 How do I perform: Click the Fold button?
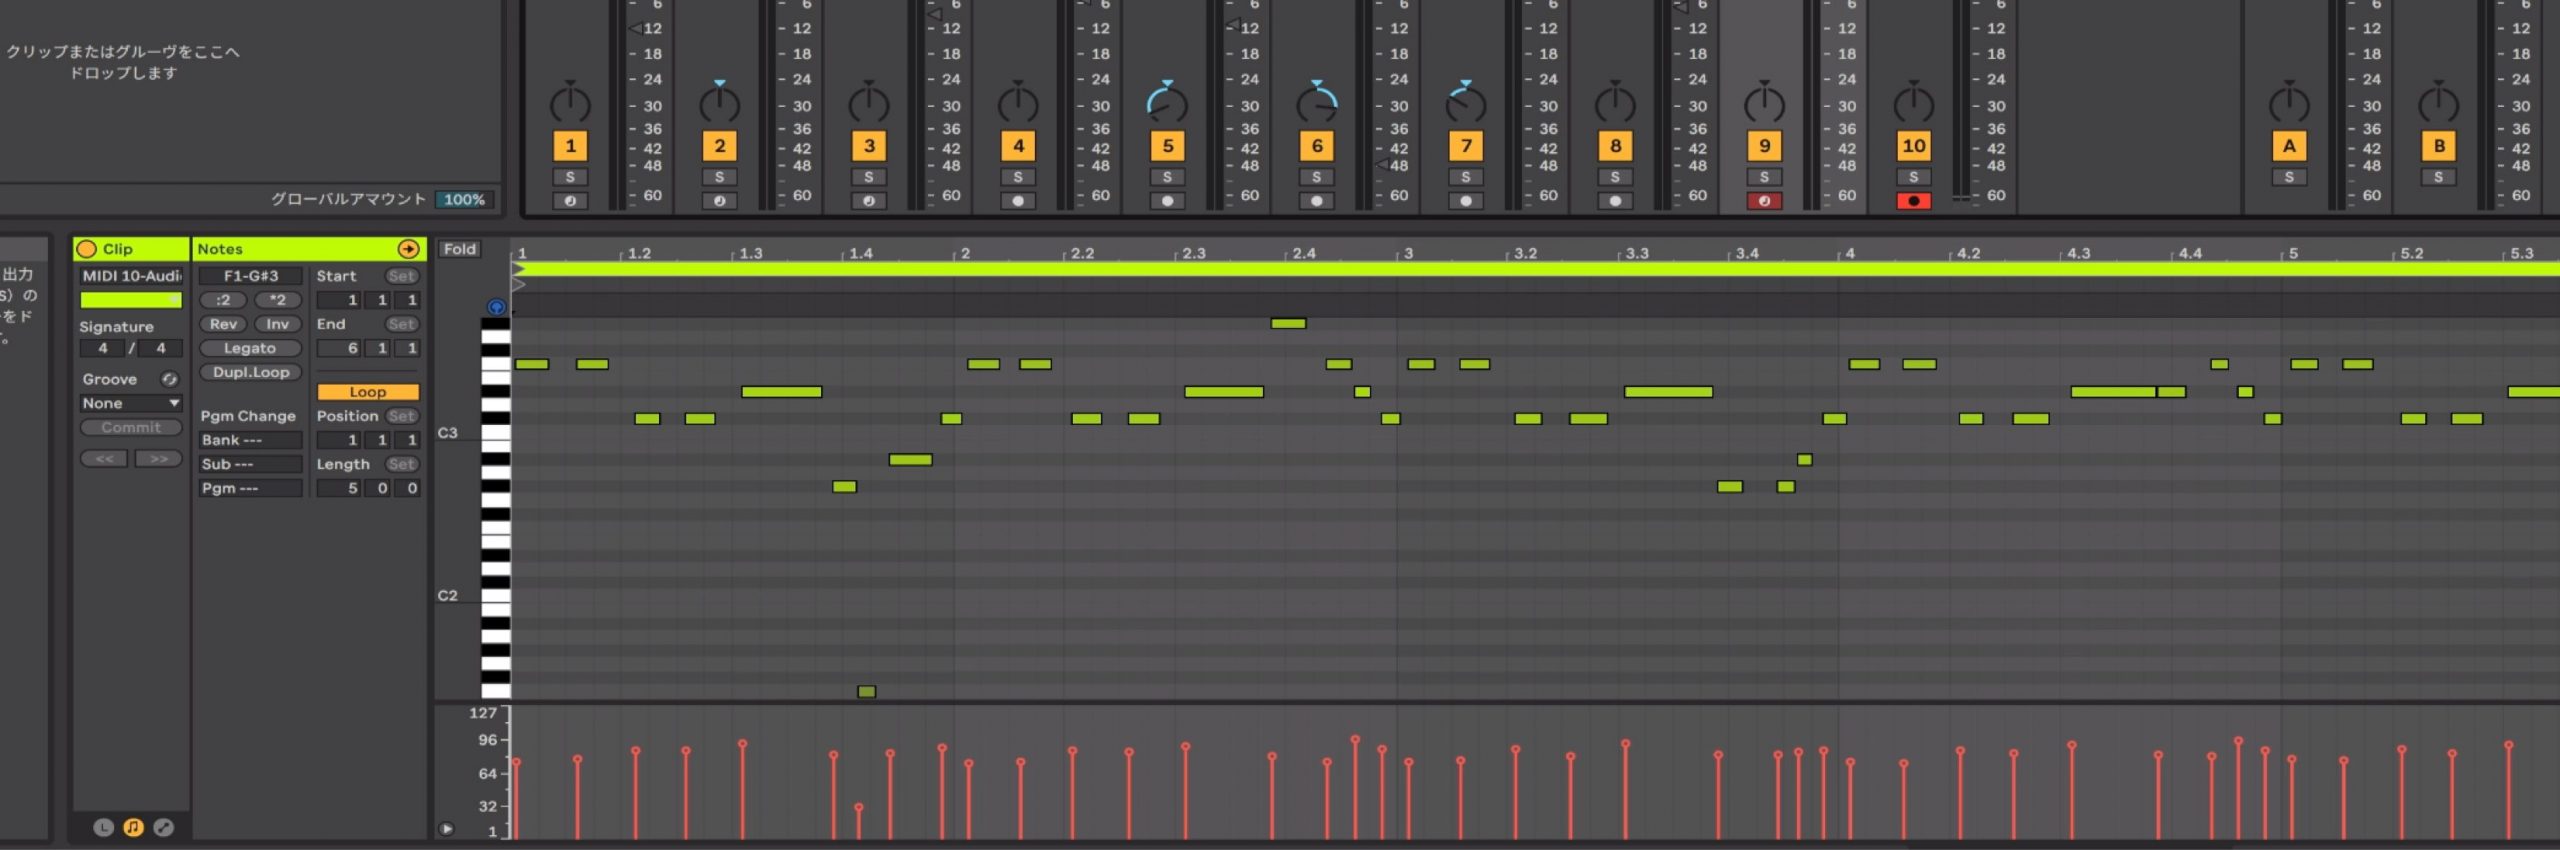[x=460, y=249]
